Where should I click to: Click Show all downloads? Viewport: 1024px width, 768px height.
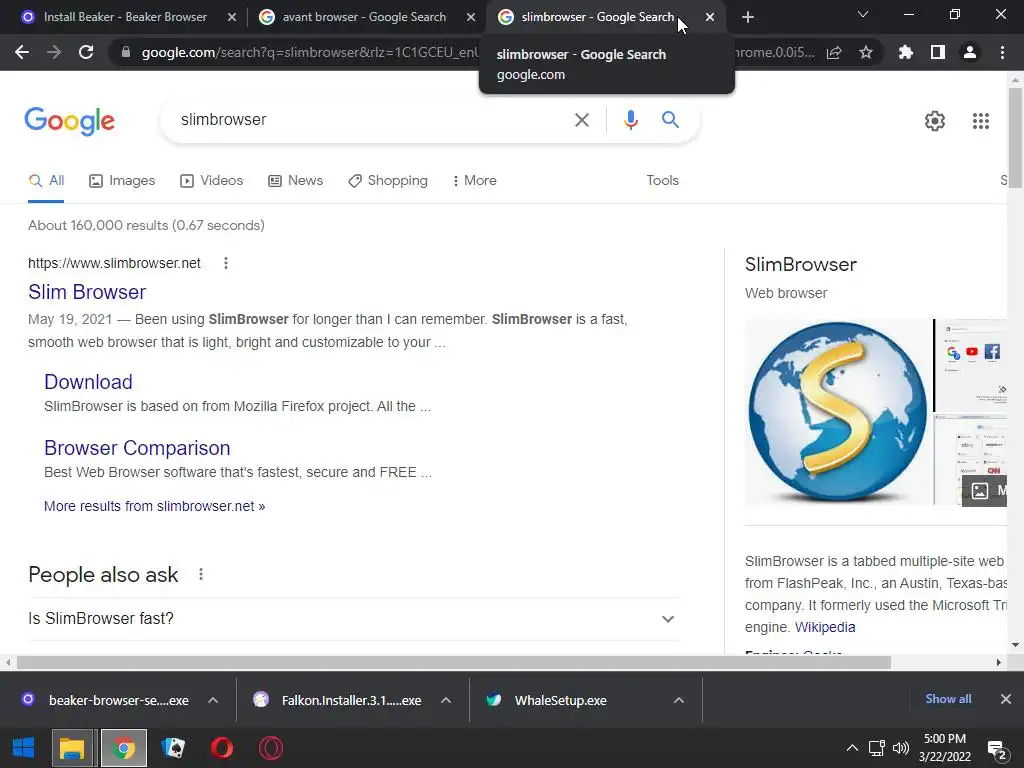[x=948, y=699]
